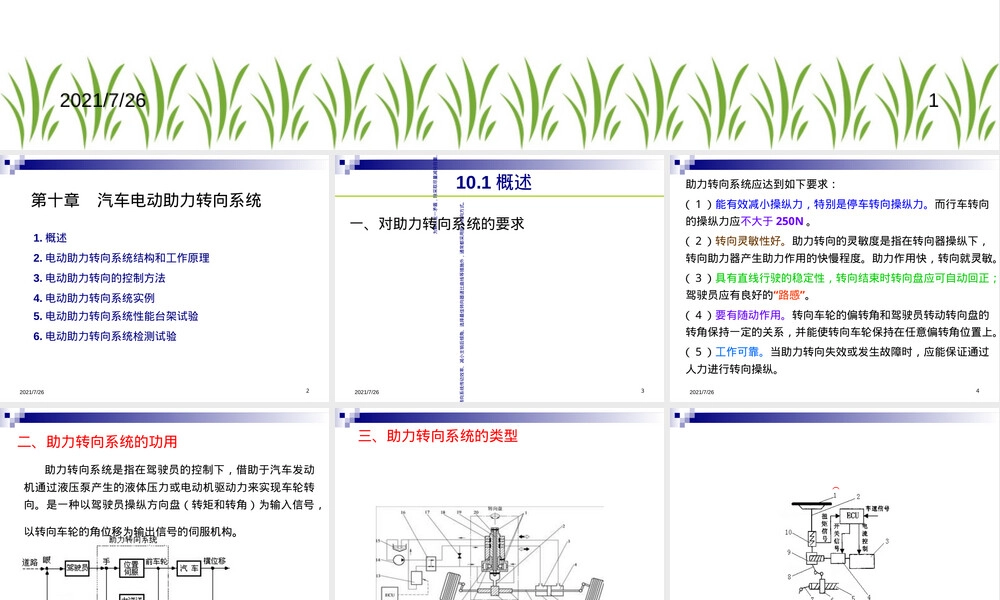Click outline item 5. 电动助力转向系统性能台架试验
This screenshot has width=1000, height=600.
coord(115,316)
